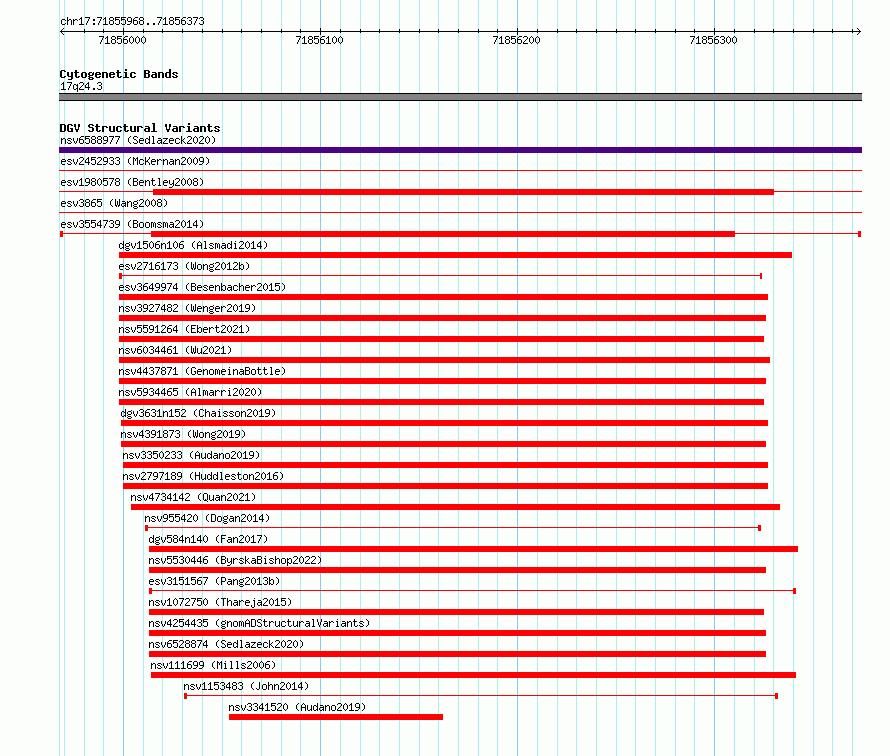Click the nsv3350233 (Audano2019) label
The width and height of the screenshot is (890, 756).
(191, 455)
